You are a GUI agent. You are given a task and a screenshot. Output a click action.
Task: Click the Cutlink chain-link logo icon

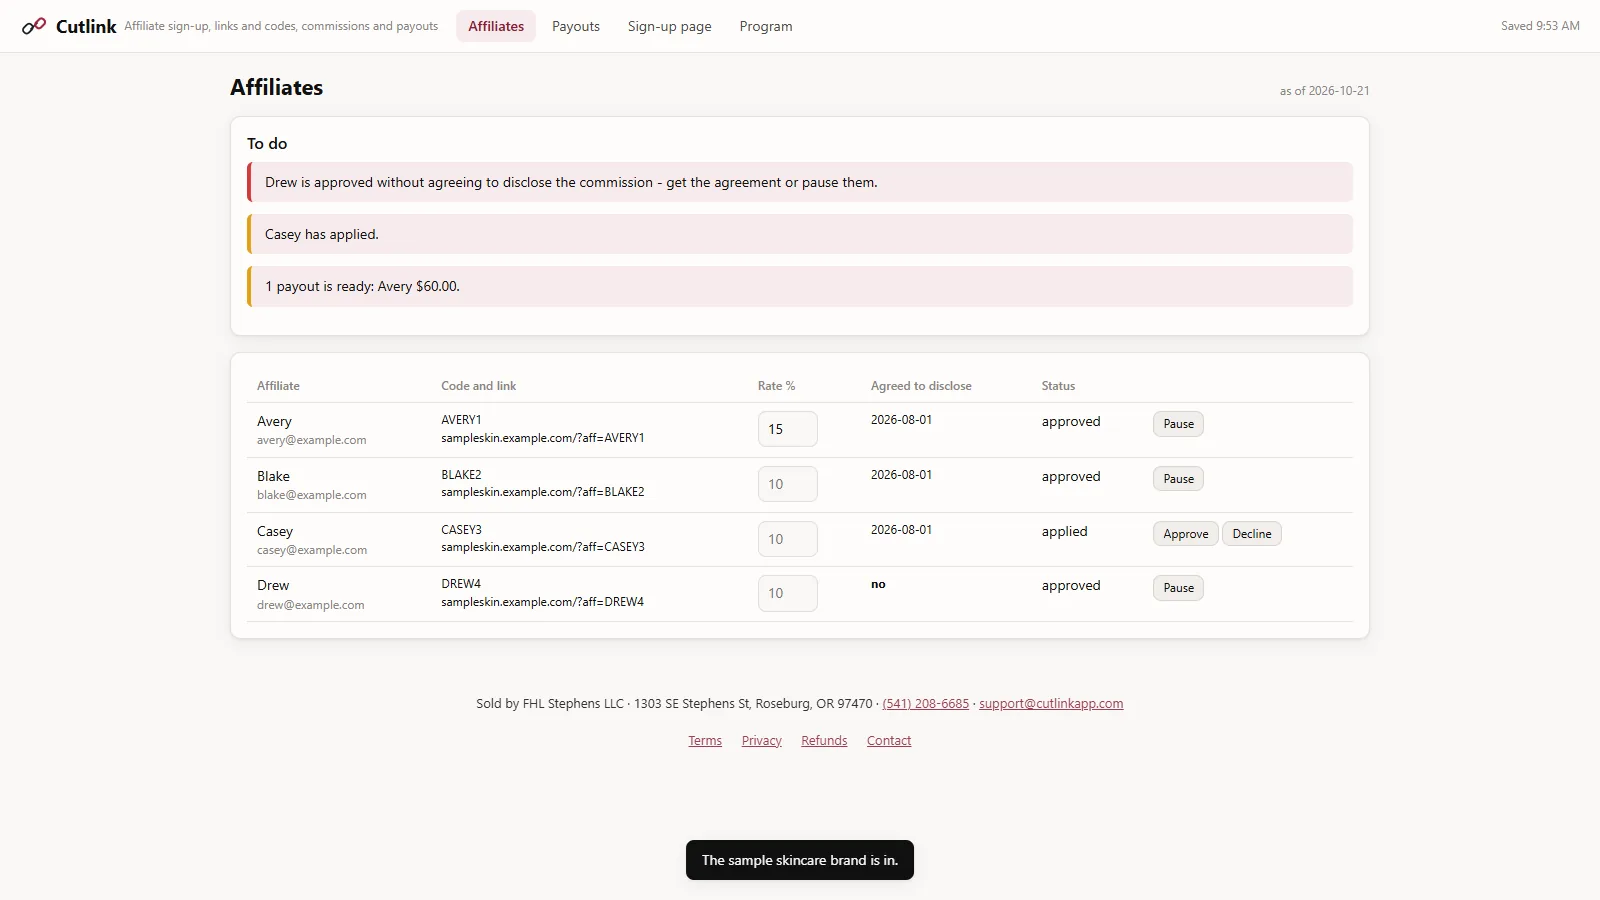(x=34, y=26)
